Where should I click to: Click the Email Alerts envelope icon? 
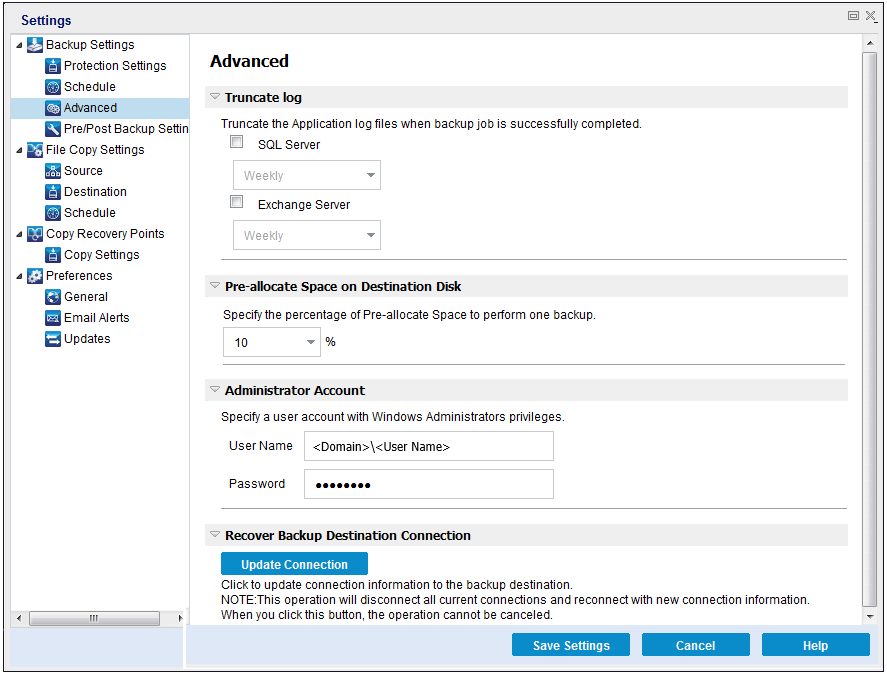point(52,317)
